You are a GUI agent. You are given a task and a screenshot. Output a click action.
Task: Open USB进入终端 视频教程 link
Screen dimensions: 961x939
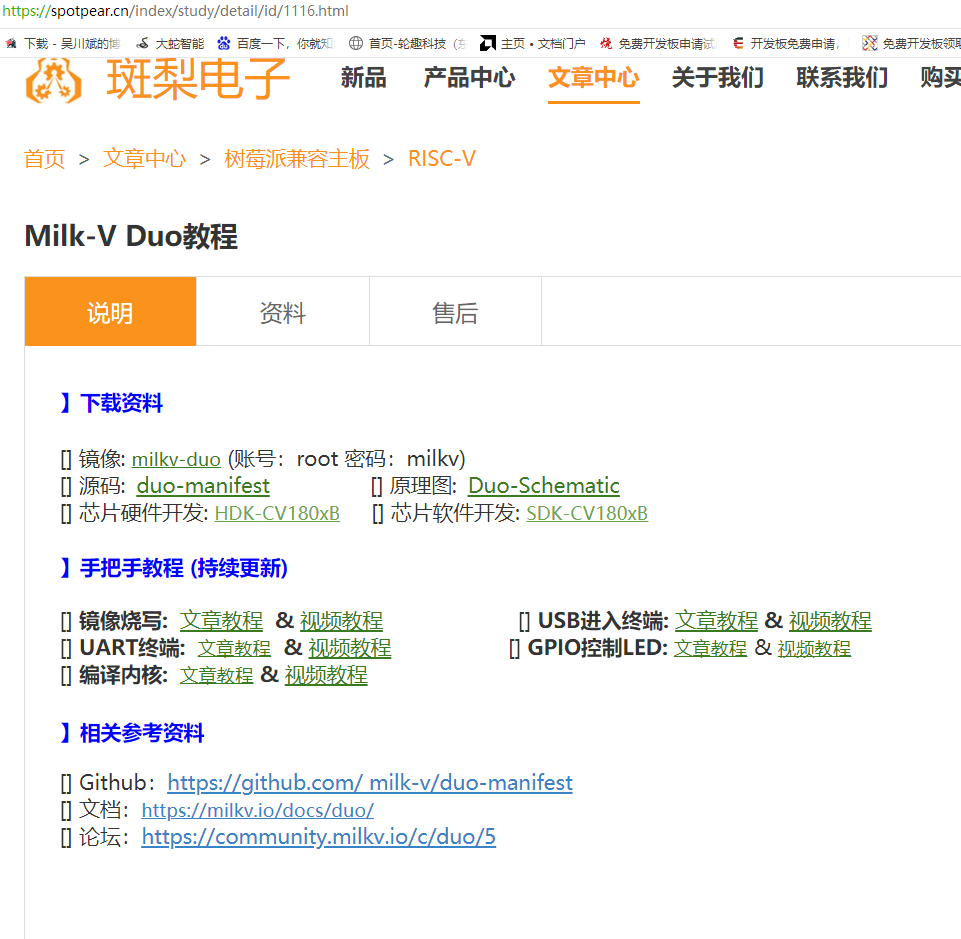click(830, 621)
